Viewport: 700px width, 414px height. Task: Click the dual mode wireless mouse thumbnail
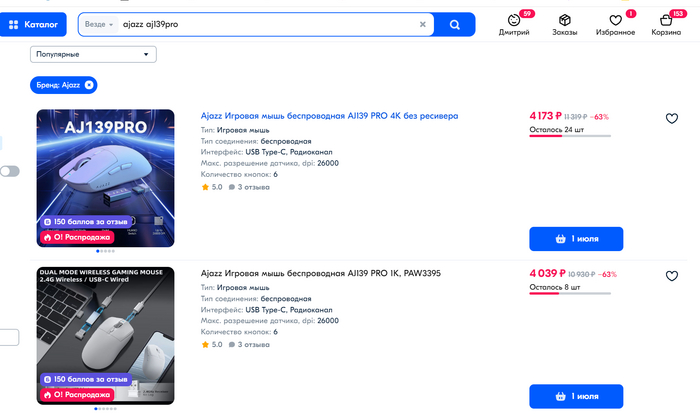106,335
